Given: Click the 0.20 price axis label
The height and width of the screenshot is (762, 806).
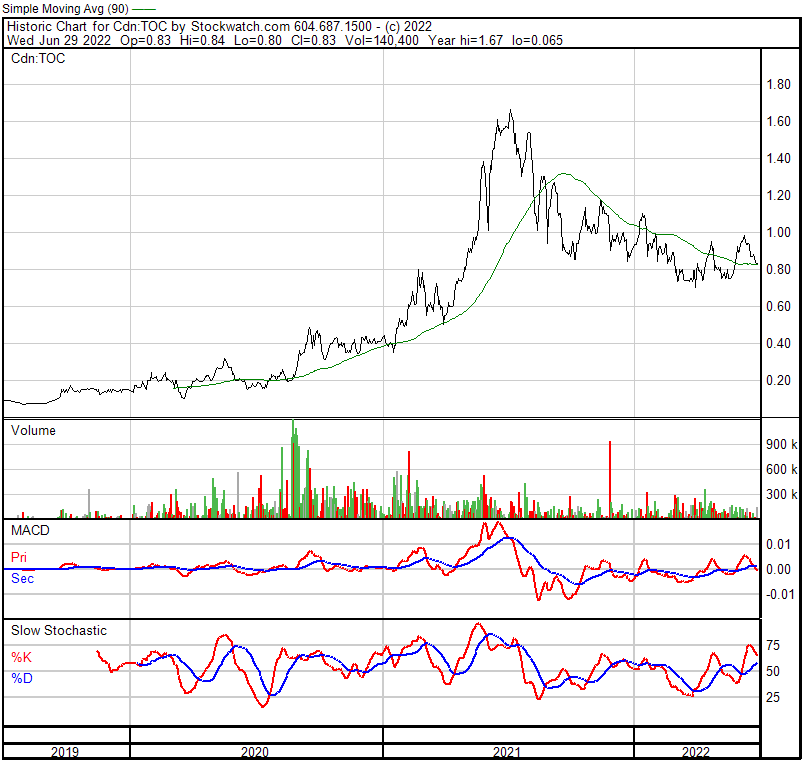Looking at the screenshot, I should (778, 381).
